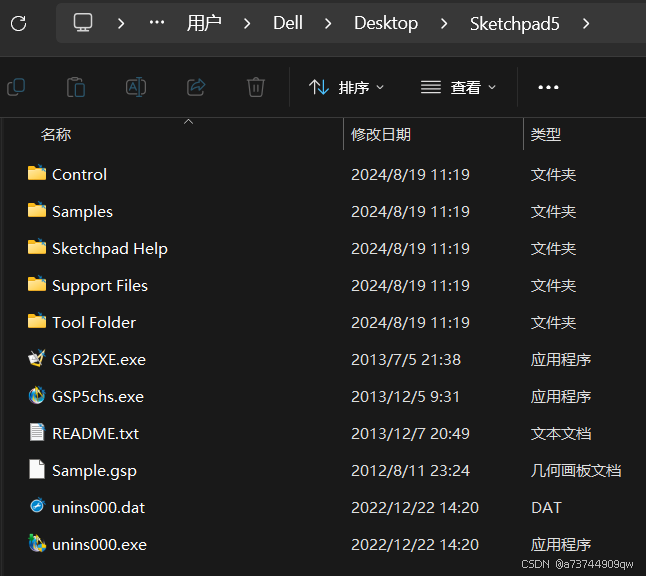
Task: Select the unins000.exe file name
Action: (99, 545)
